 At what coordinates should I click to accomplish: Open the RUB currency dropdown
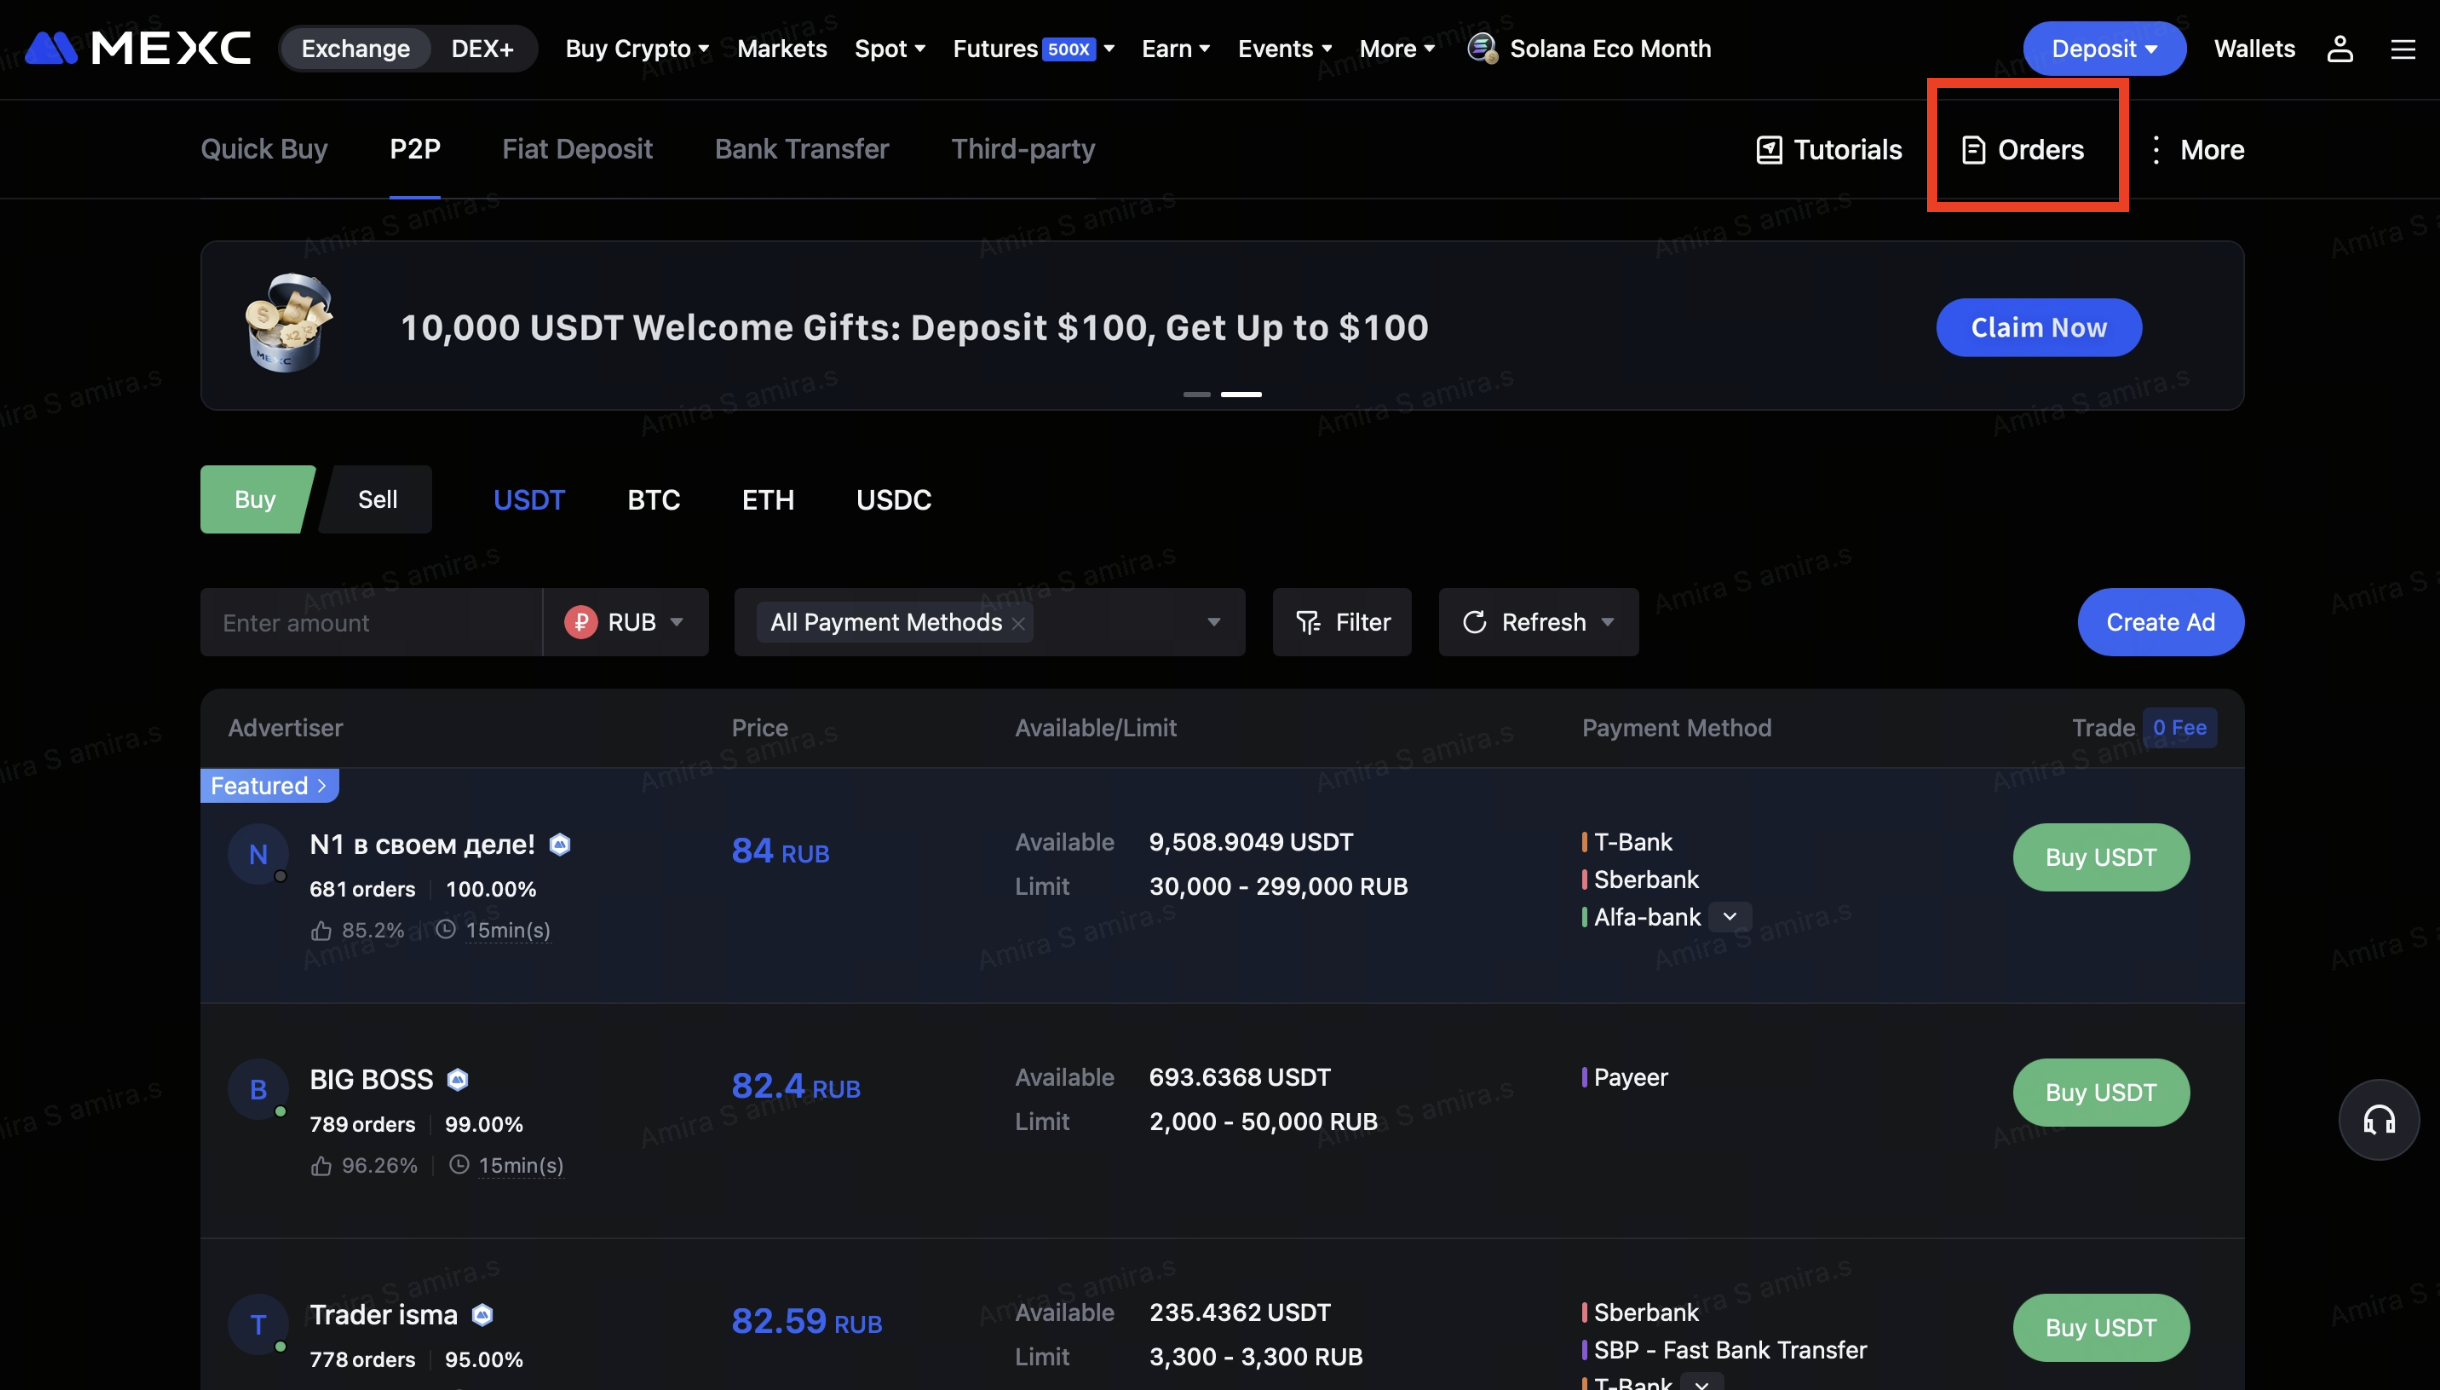point(626,622)
